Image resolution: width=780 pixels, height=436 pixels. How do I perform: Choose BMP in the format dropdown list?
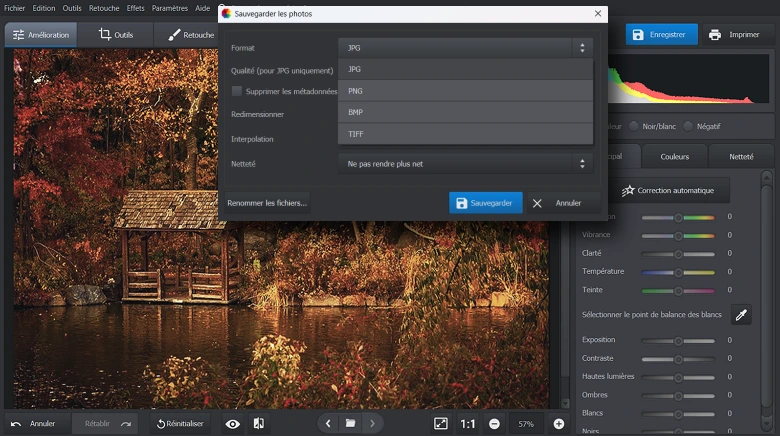pyautogui.click(x=465, y=112)
